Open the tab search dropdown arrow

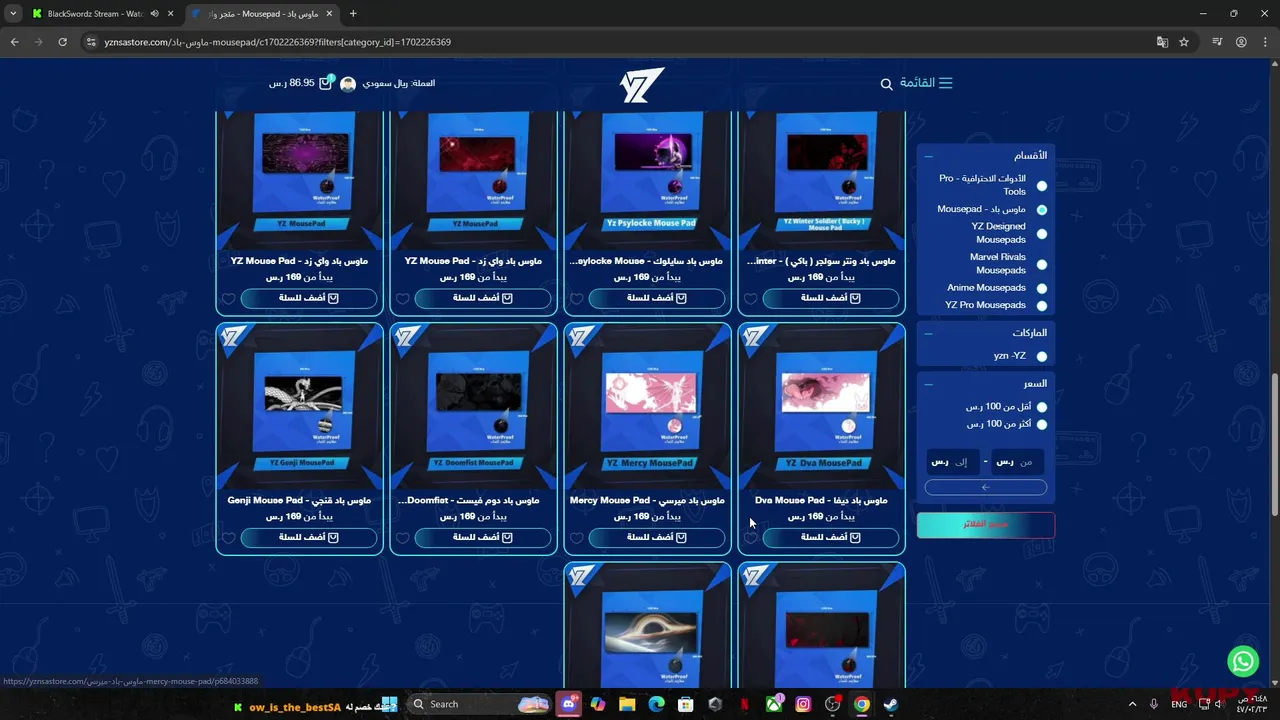coord(13,14)
